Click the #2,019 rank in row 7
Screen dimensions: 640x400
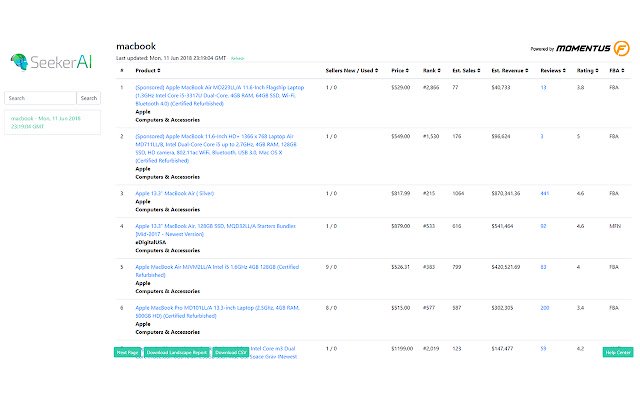pyautogui.click(x=431, y=349)
